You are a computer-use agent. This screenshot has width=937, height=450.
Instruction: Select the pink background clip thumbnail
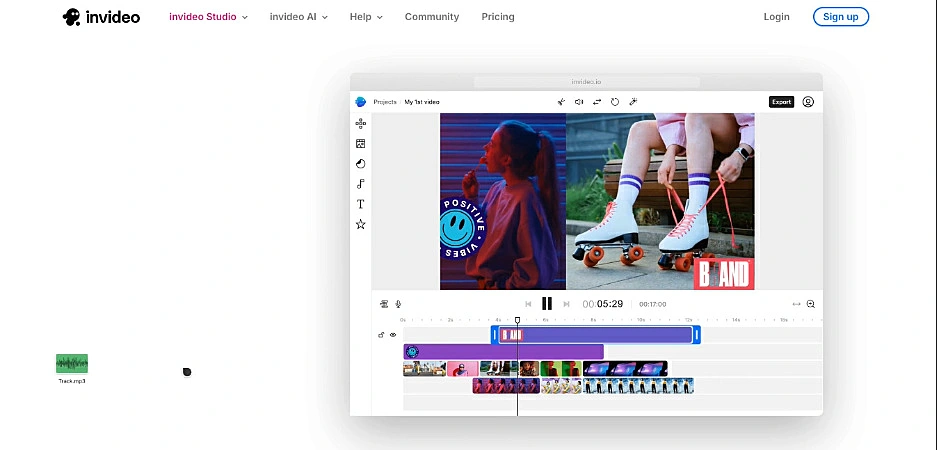point(463,368)
